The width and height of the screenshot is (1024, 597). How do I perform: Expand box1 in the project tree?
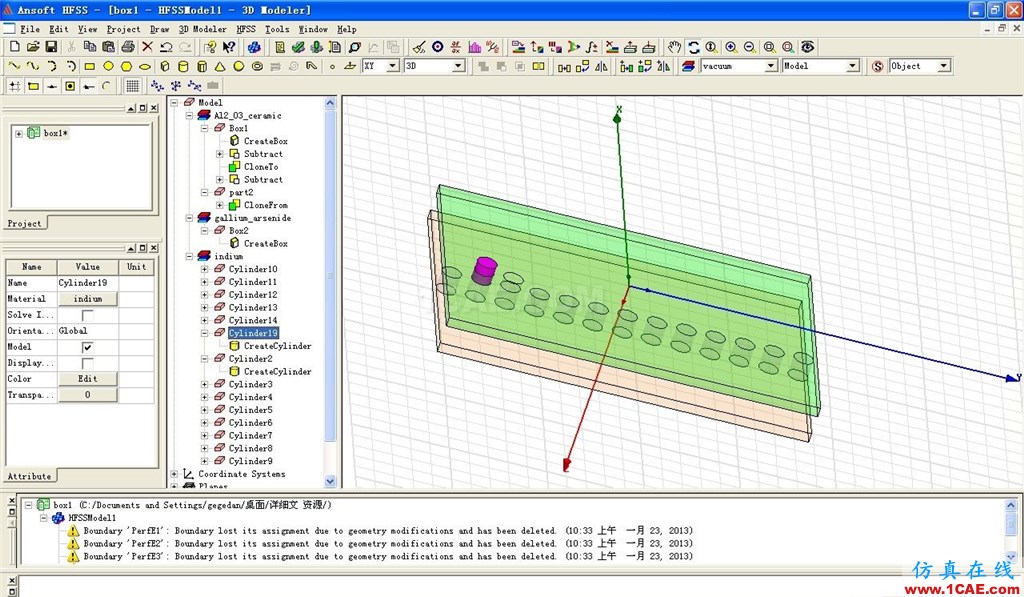click(x=19, y=134)
